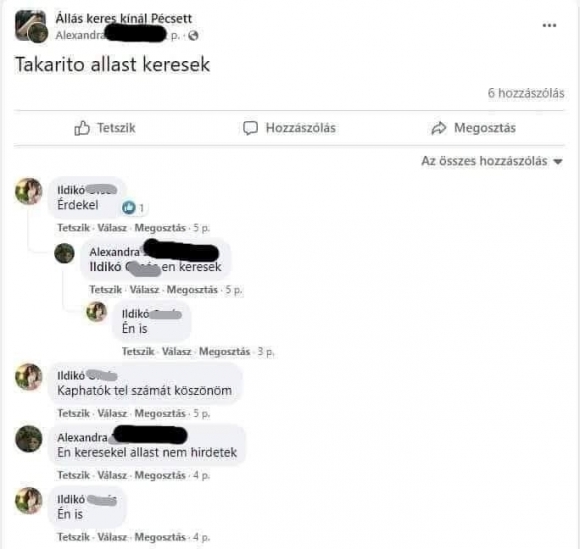Open the Állás keres kínál Pécsett group
This screenshot has width=580, height=549.
point(124,18)
